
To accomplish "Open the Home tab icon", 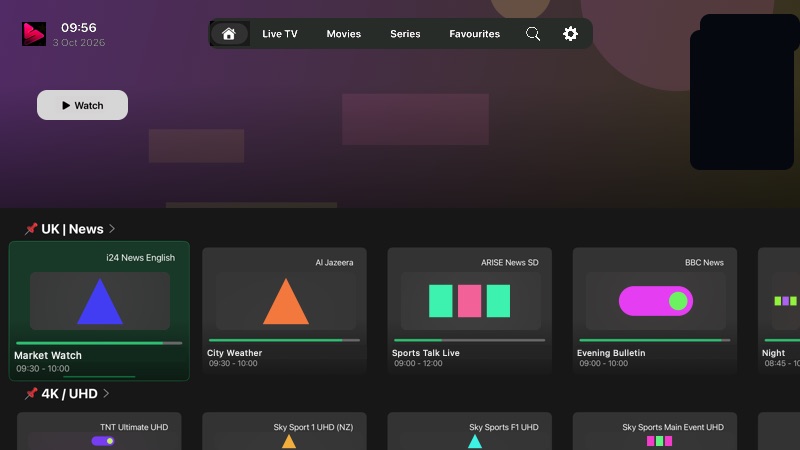I will (x=229, y=34).
